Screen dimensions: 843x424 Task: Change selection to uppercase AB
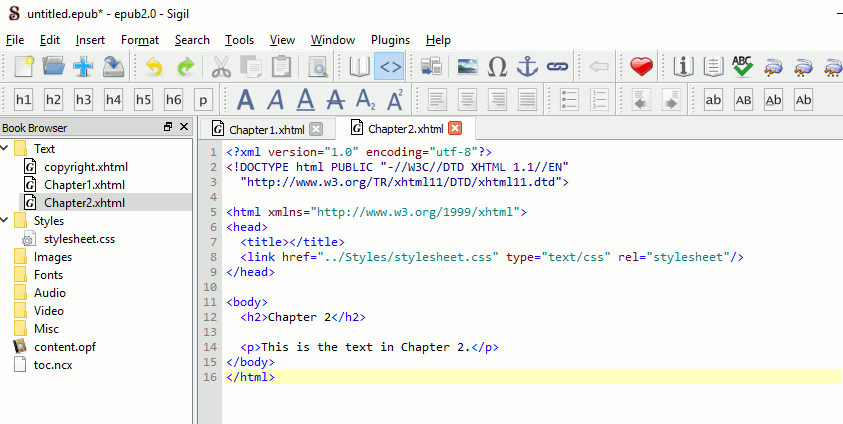click(x=743, y=100)
